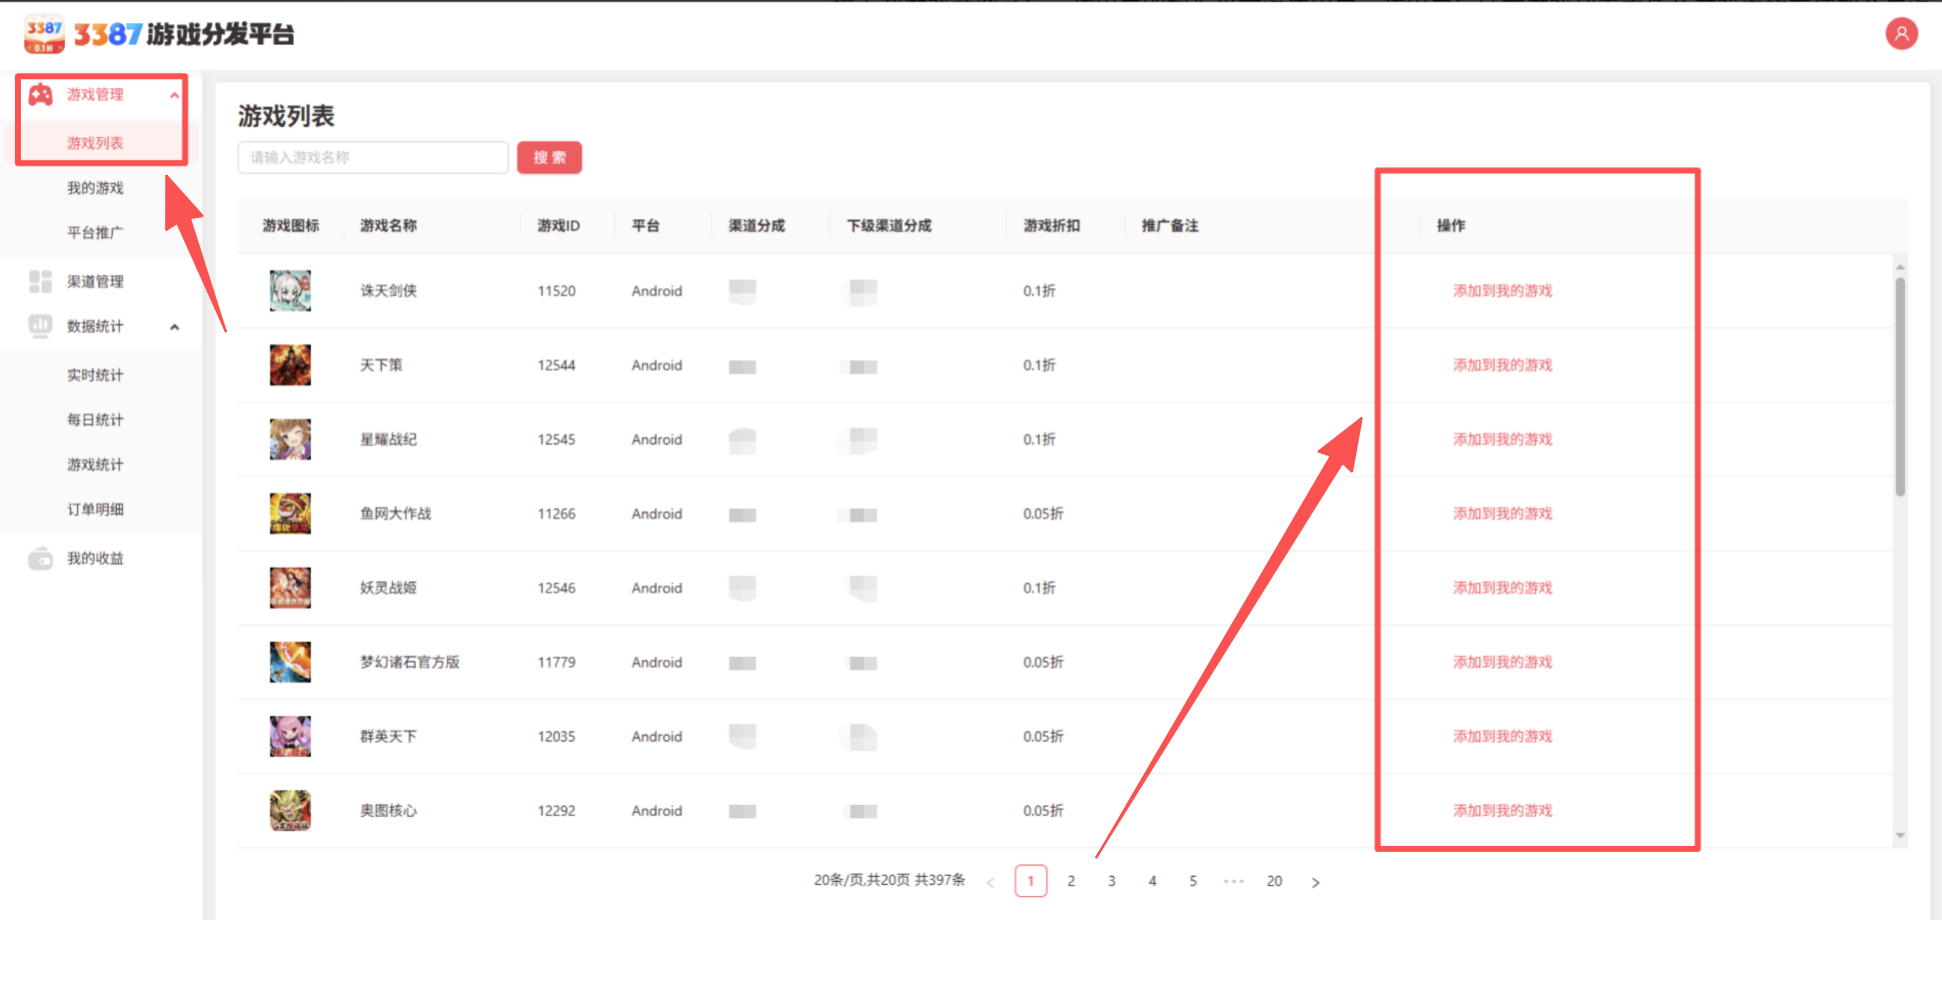Screen dimensions: 1942x1004
Task: Select 平台推广 sidebar item
Action: coord(95,233)
